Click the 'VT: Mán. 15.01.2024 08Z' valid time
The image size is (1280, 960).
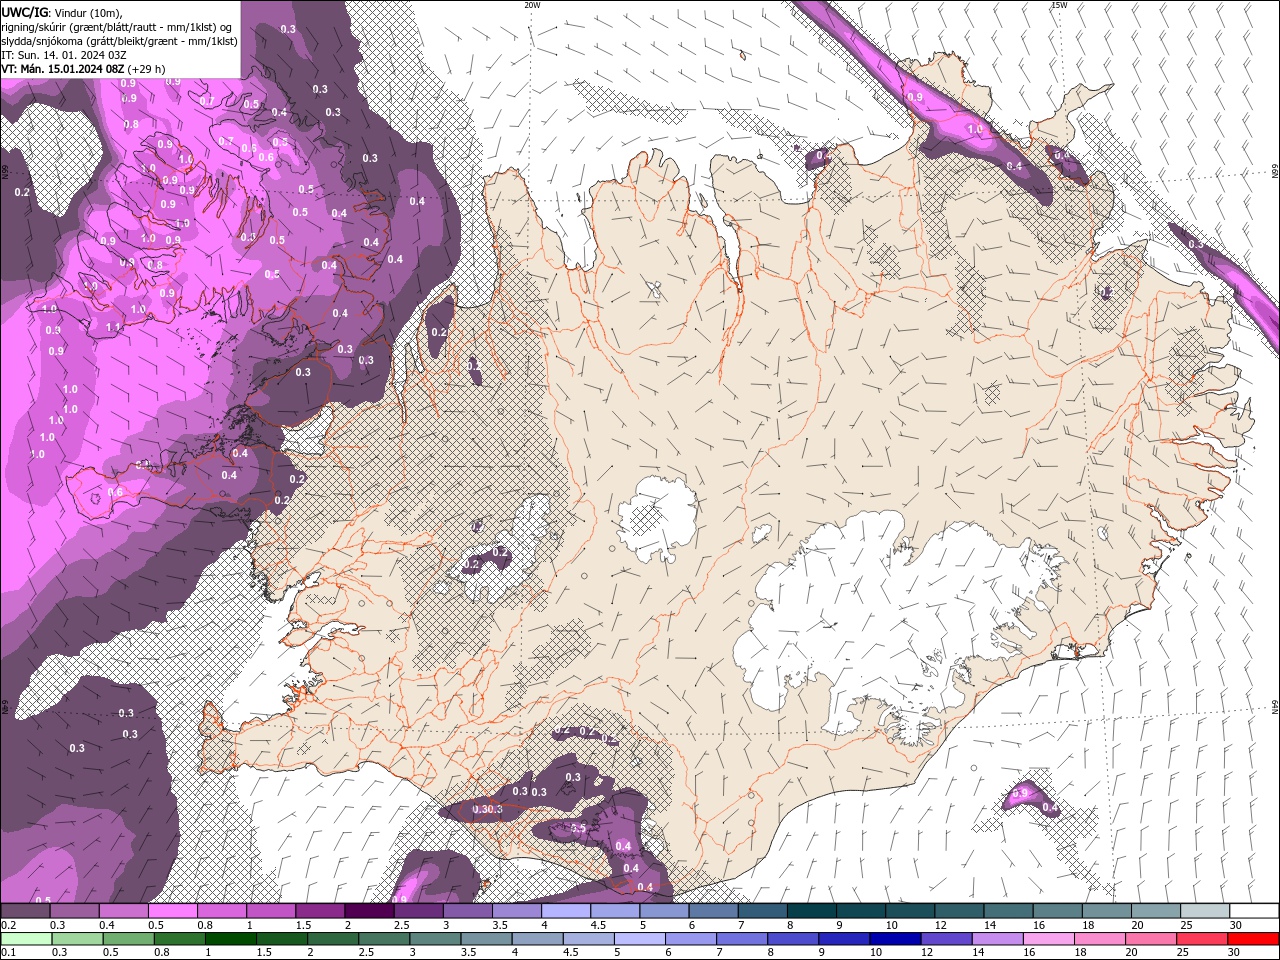point(62,69)
